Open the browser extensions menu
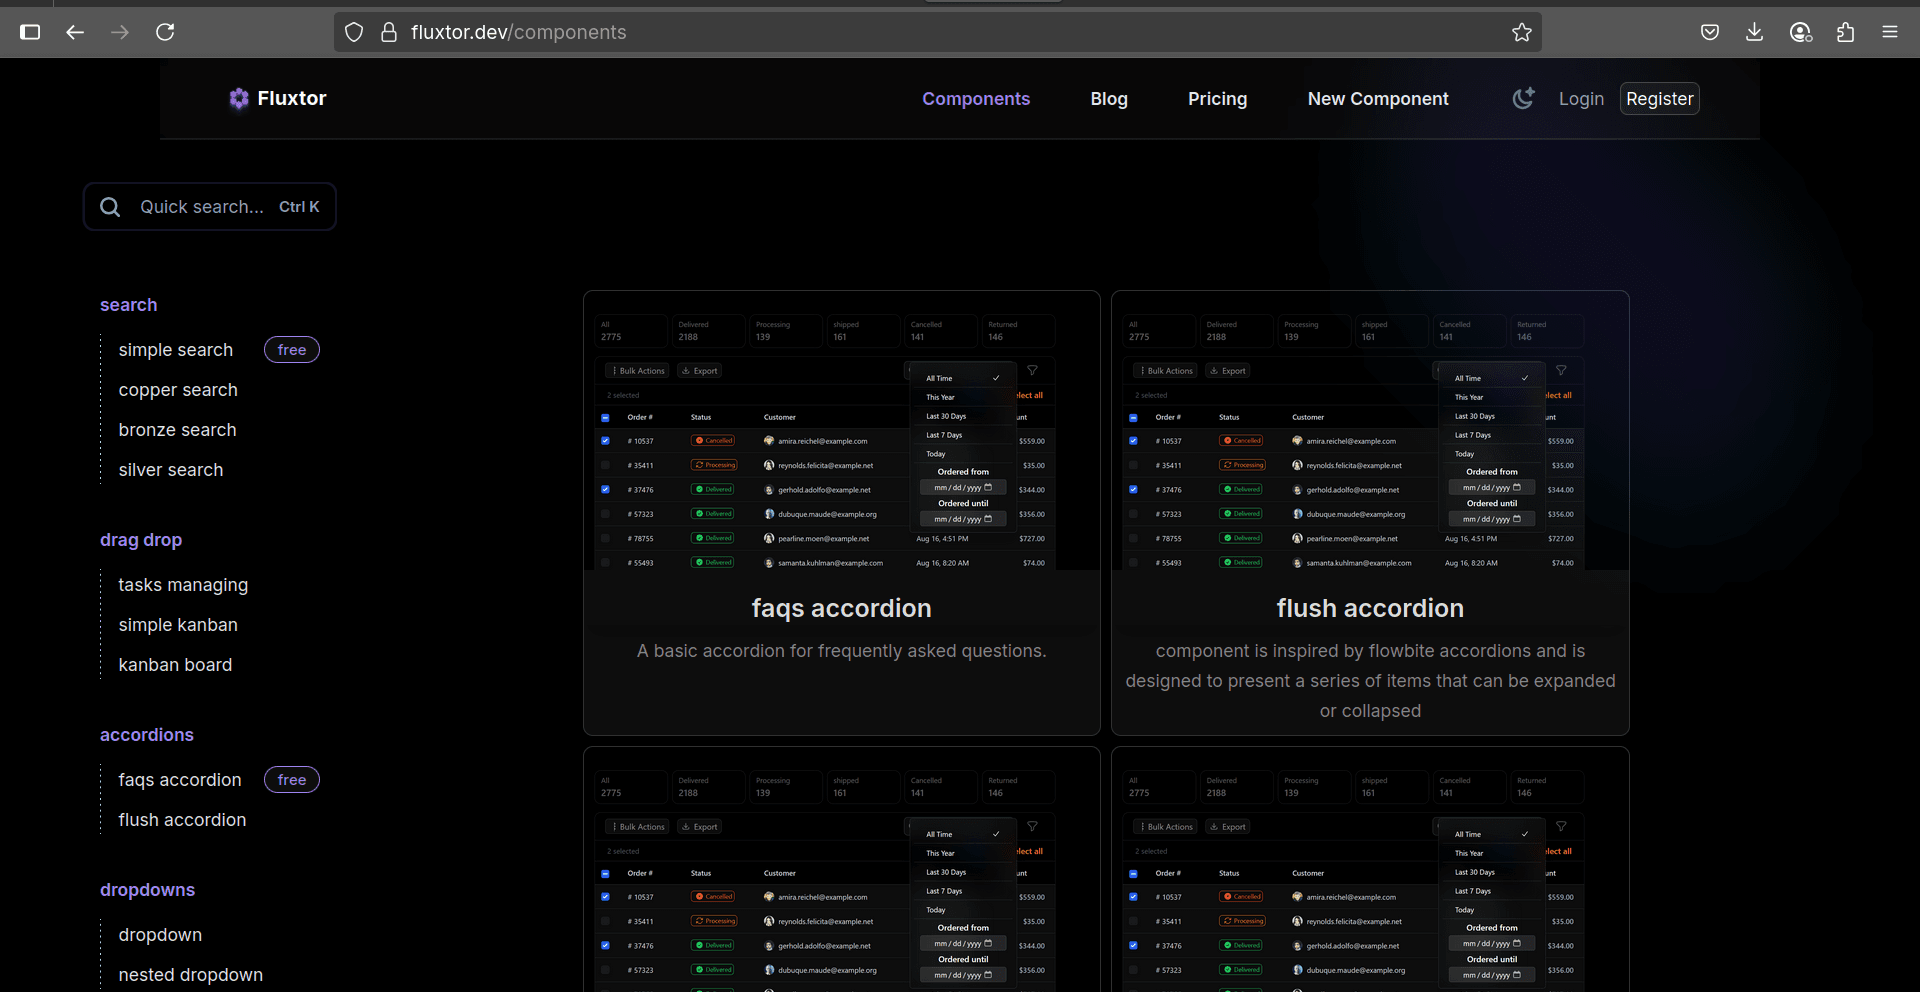This screenshot has width=1920, height=992. tap(1845, 32)
